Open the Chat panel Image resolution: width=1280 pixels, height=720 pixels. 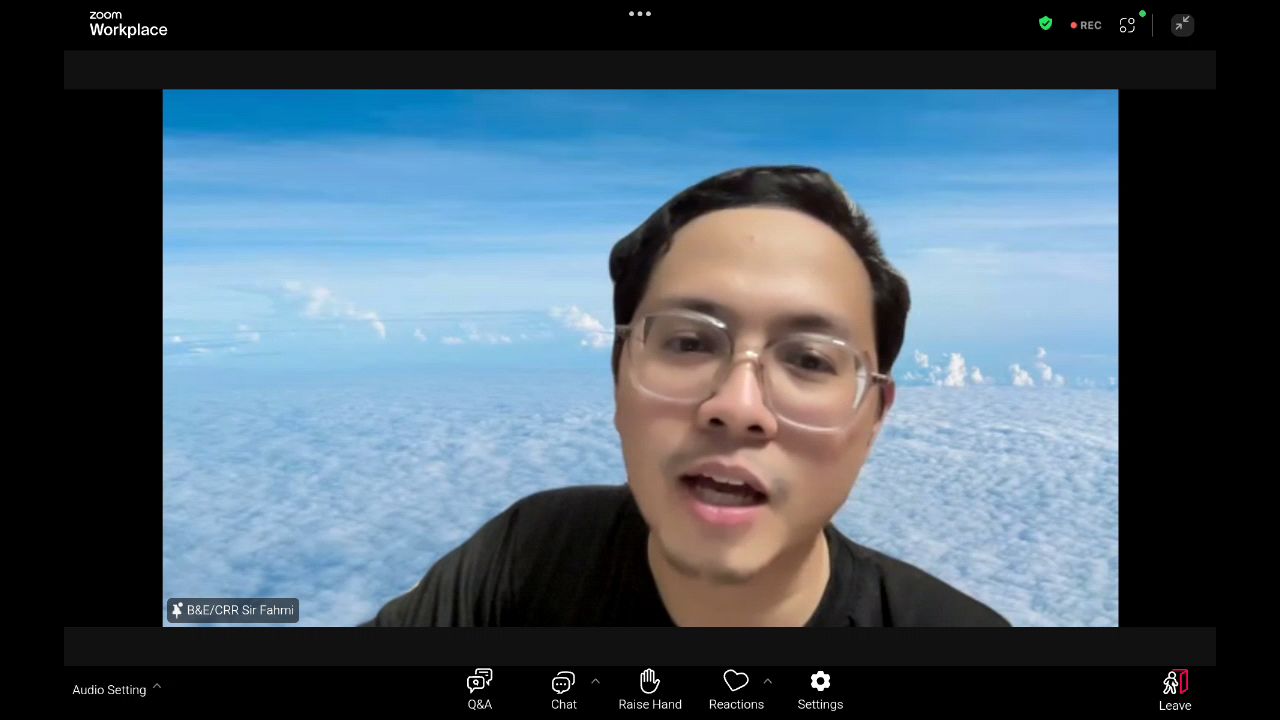[x=564, y=690]
